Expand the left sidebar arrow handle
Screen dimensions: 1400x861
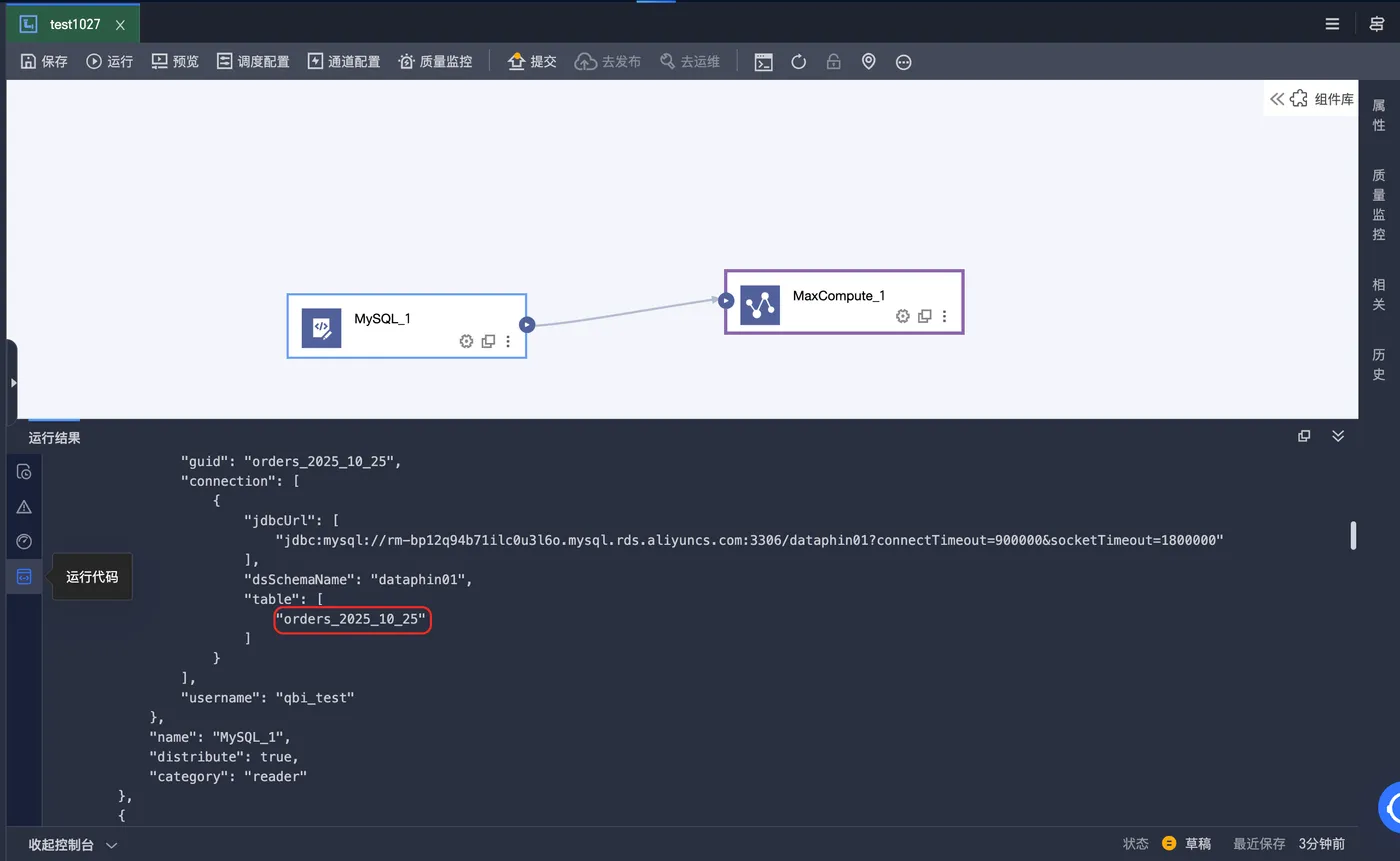point(12,382)
